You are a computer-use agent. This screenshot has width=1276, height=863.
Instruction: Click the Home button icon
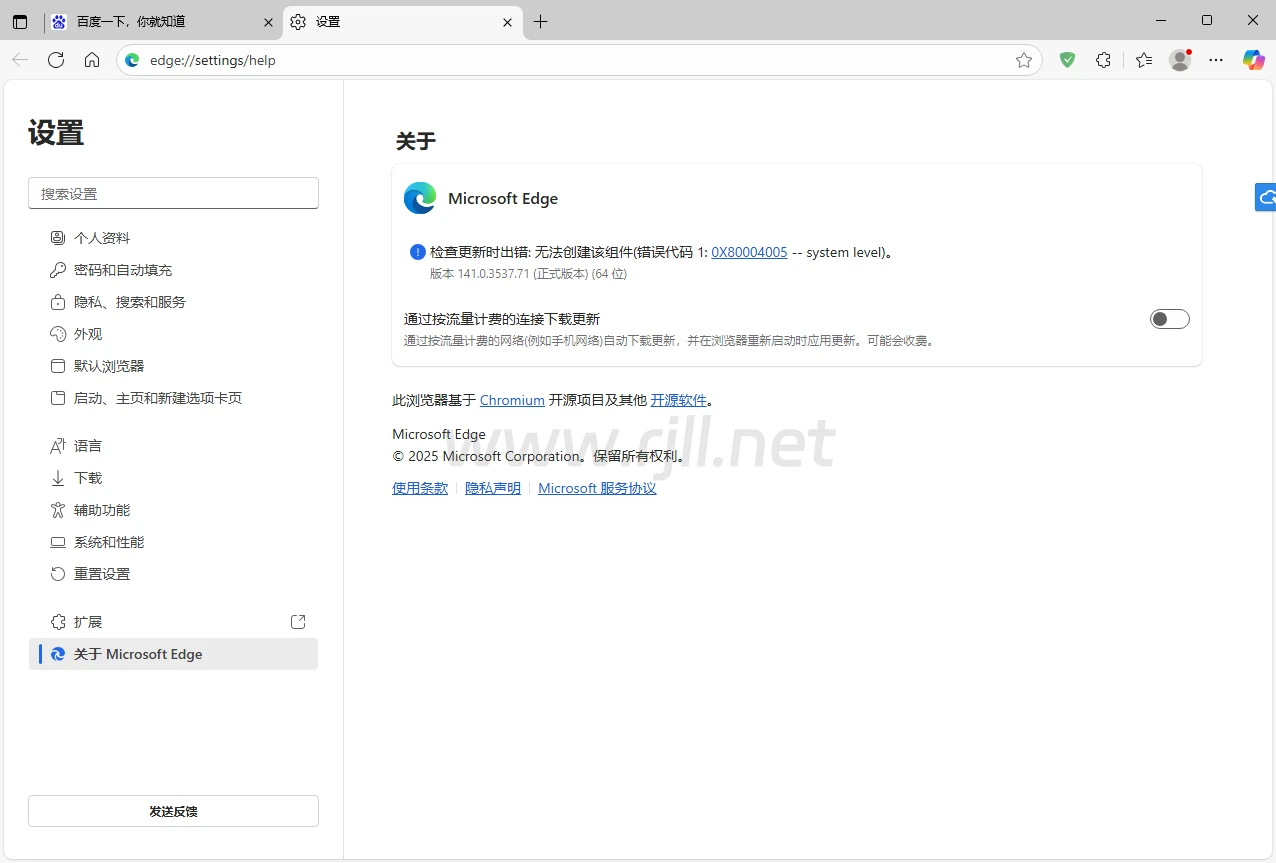(92, 60)
